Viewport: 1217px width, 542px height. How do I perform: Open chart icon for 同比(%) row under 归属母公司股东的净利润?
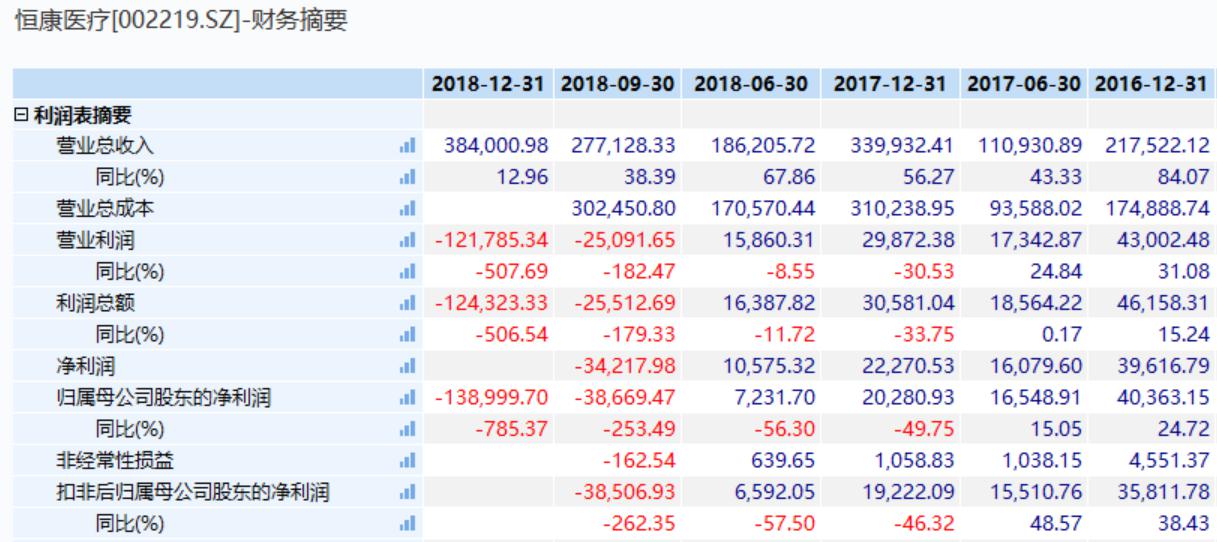pos(407,431)
